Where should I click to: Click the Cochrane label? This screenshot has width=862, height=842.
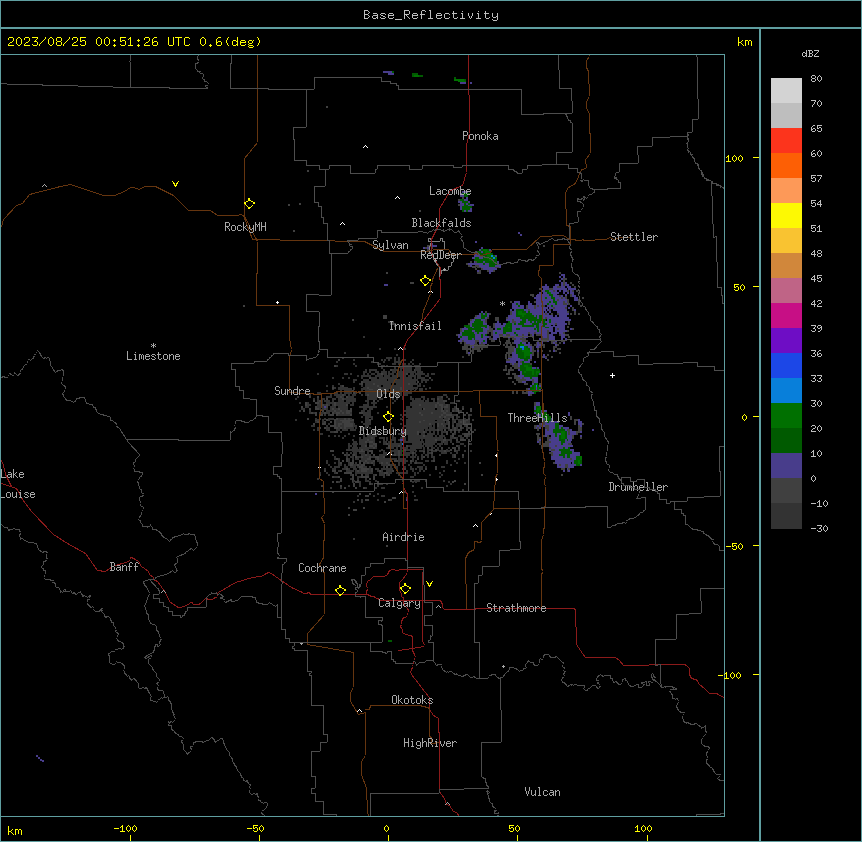[322, 568]
